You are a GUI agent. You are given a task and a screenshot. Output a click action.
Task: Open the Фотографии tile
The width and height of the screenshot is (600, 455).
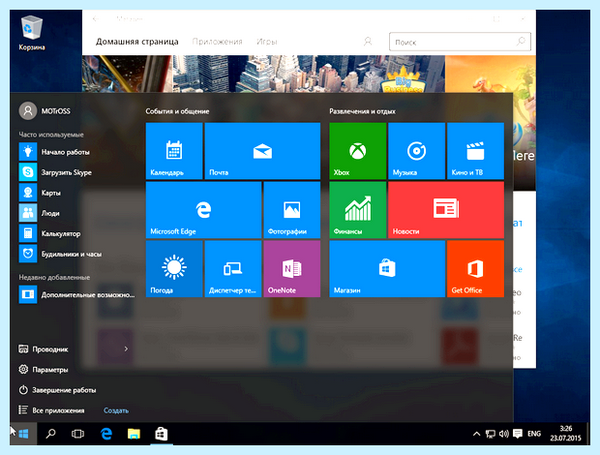[292, 210]
